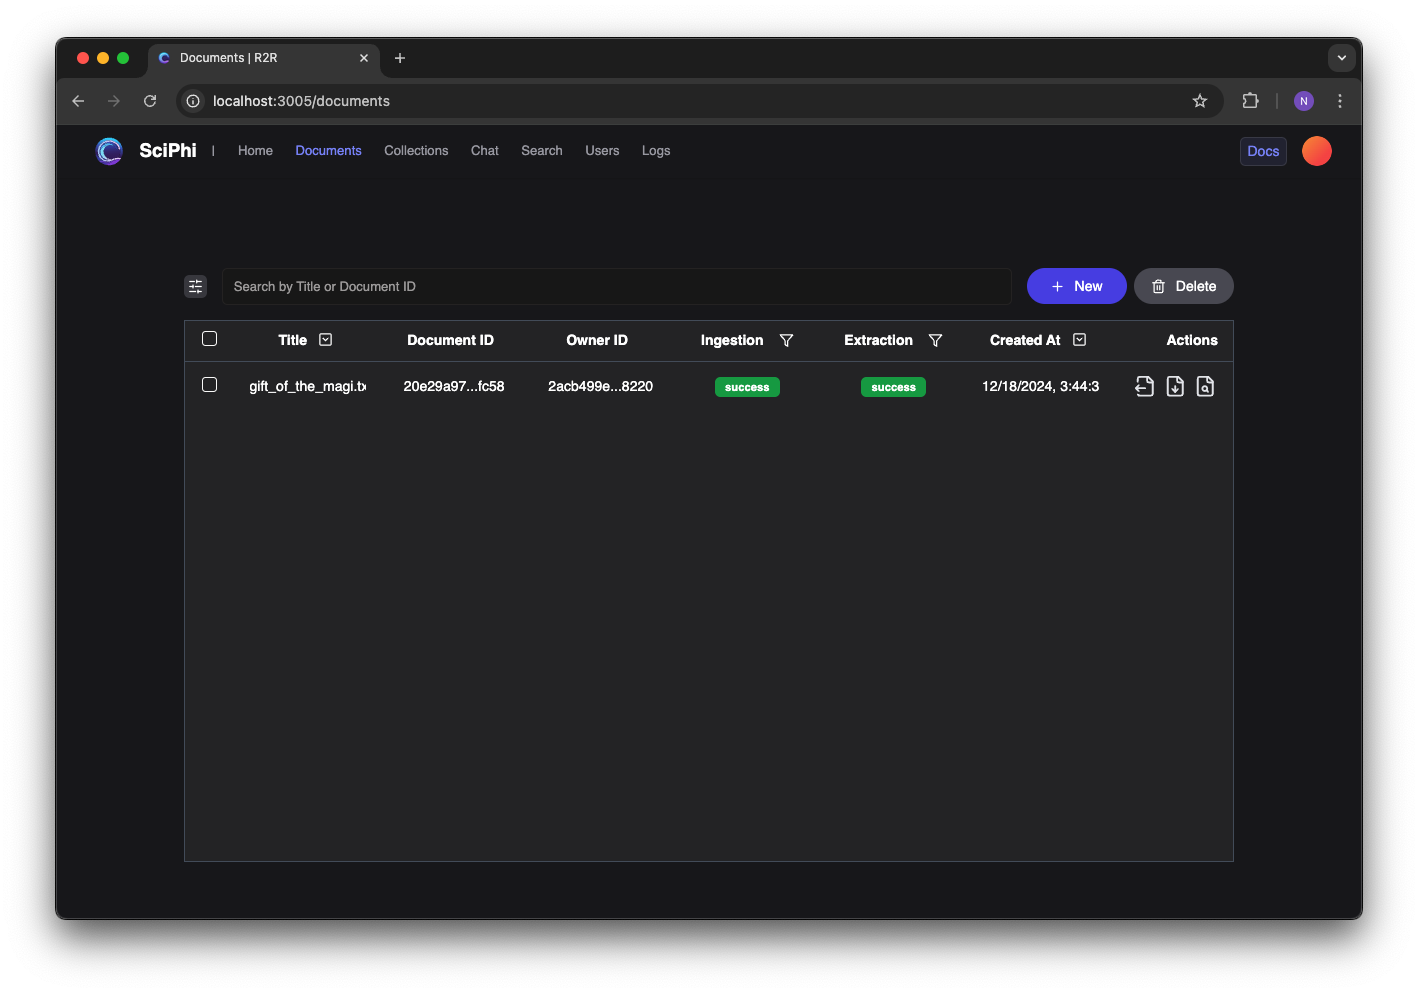Open the Users page
The height and width of the screenshot is (993, 1418).
point(602,151)
